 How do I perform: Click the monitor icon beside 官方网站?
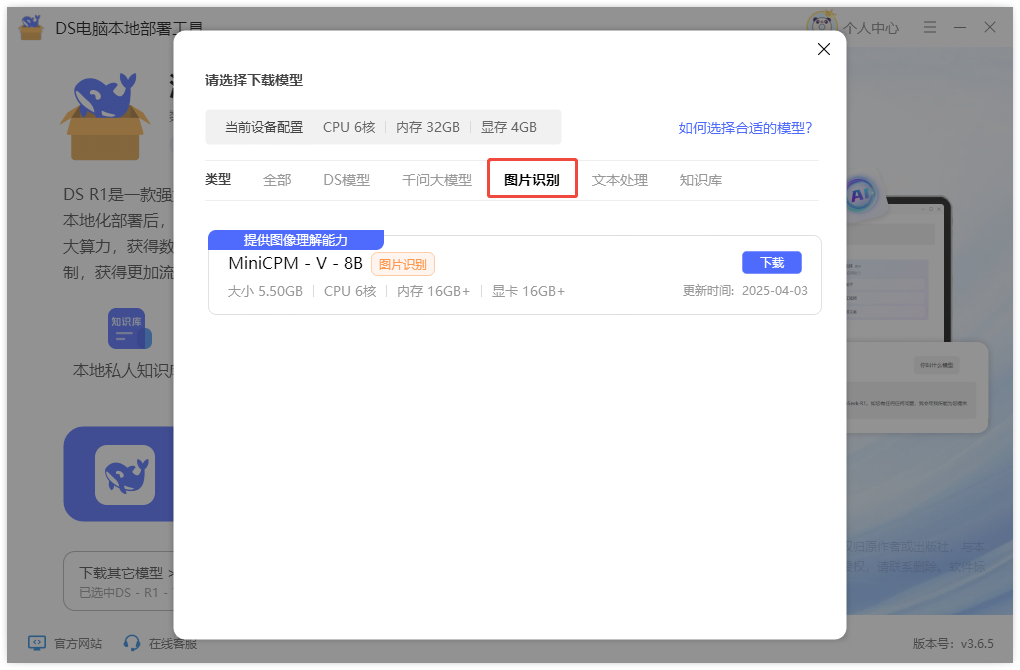pyautogui.click(x=36, y=643)
